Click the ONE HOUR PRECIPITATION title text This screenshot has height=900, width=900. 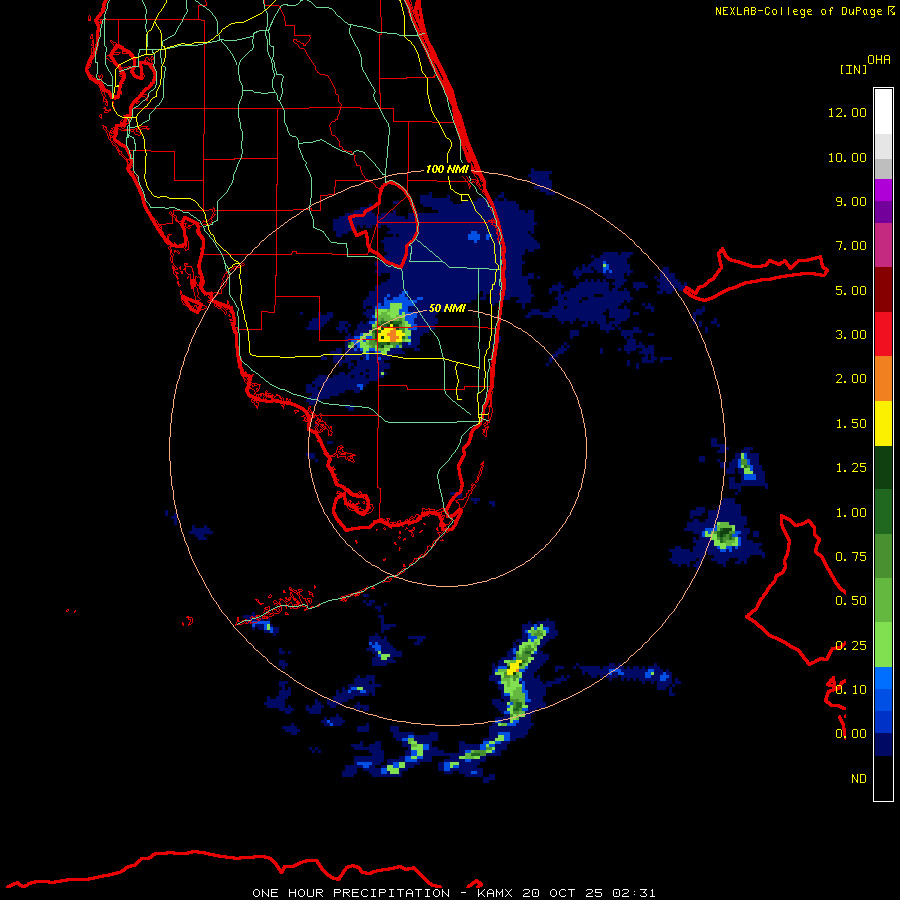pos(351,893)
